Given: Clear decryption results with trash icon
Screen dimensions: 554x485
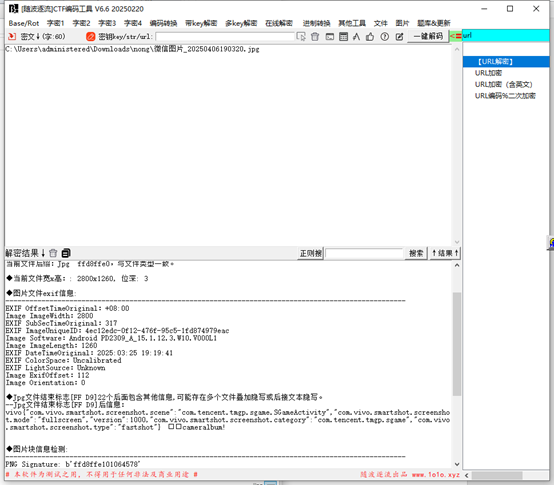Looking at the screenshot, I should pyautogui.click(x=53, y=253).
